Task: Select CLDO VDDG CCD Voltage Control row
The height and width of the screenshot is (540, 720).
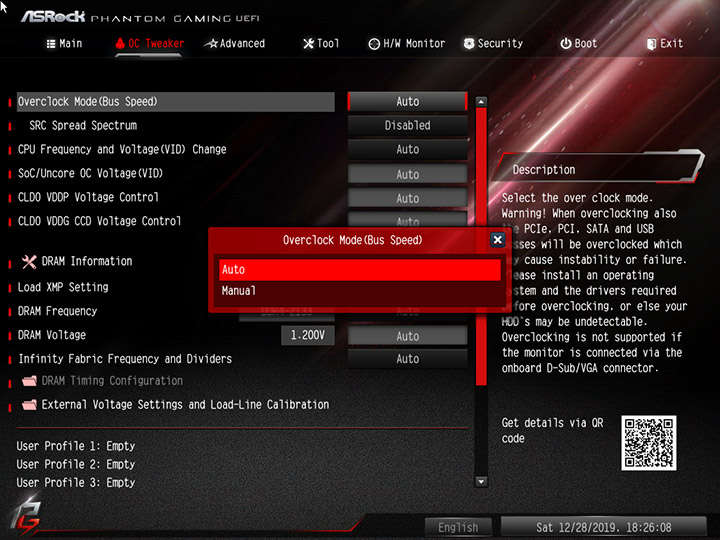Action: pyautogui.click(x=99, y=221)
